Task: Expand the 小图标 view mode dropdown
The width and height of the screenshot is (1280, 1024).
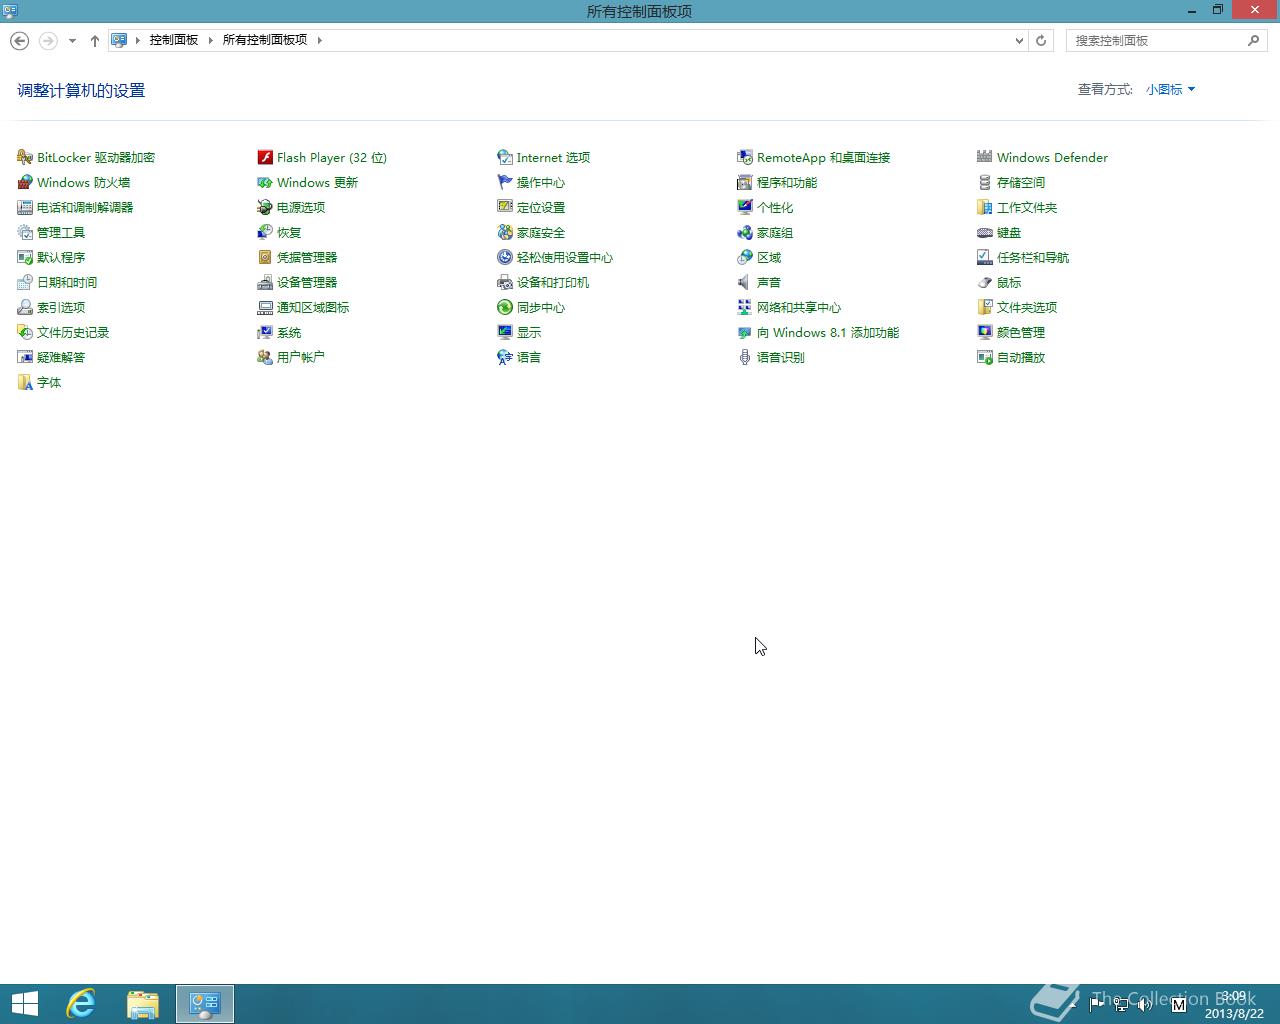Action: pyautogui.click(x=1170, y=89)
